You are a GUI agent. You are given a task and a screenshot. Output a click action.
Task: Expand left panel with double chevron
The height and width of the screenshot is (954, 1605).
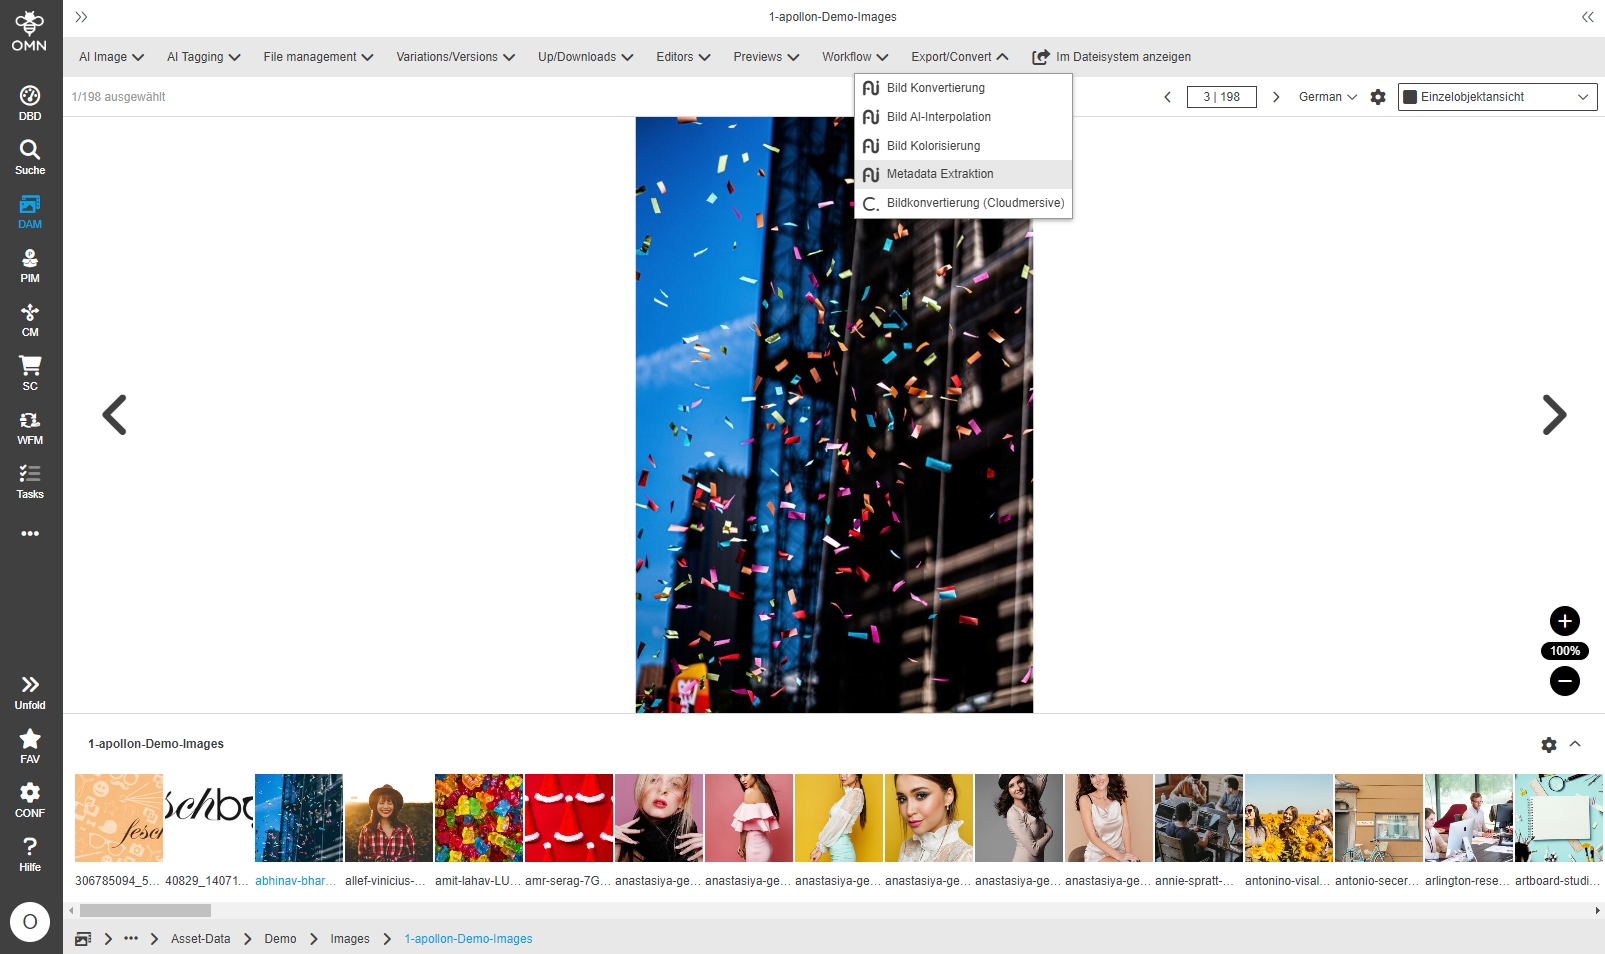click(x=81, y=17)
